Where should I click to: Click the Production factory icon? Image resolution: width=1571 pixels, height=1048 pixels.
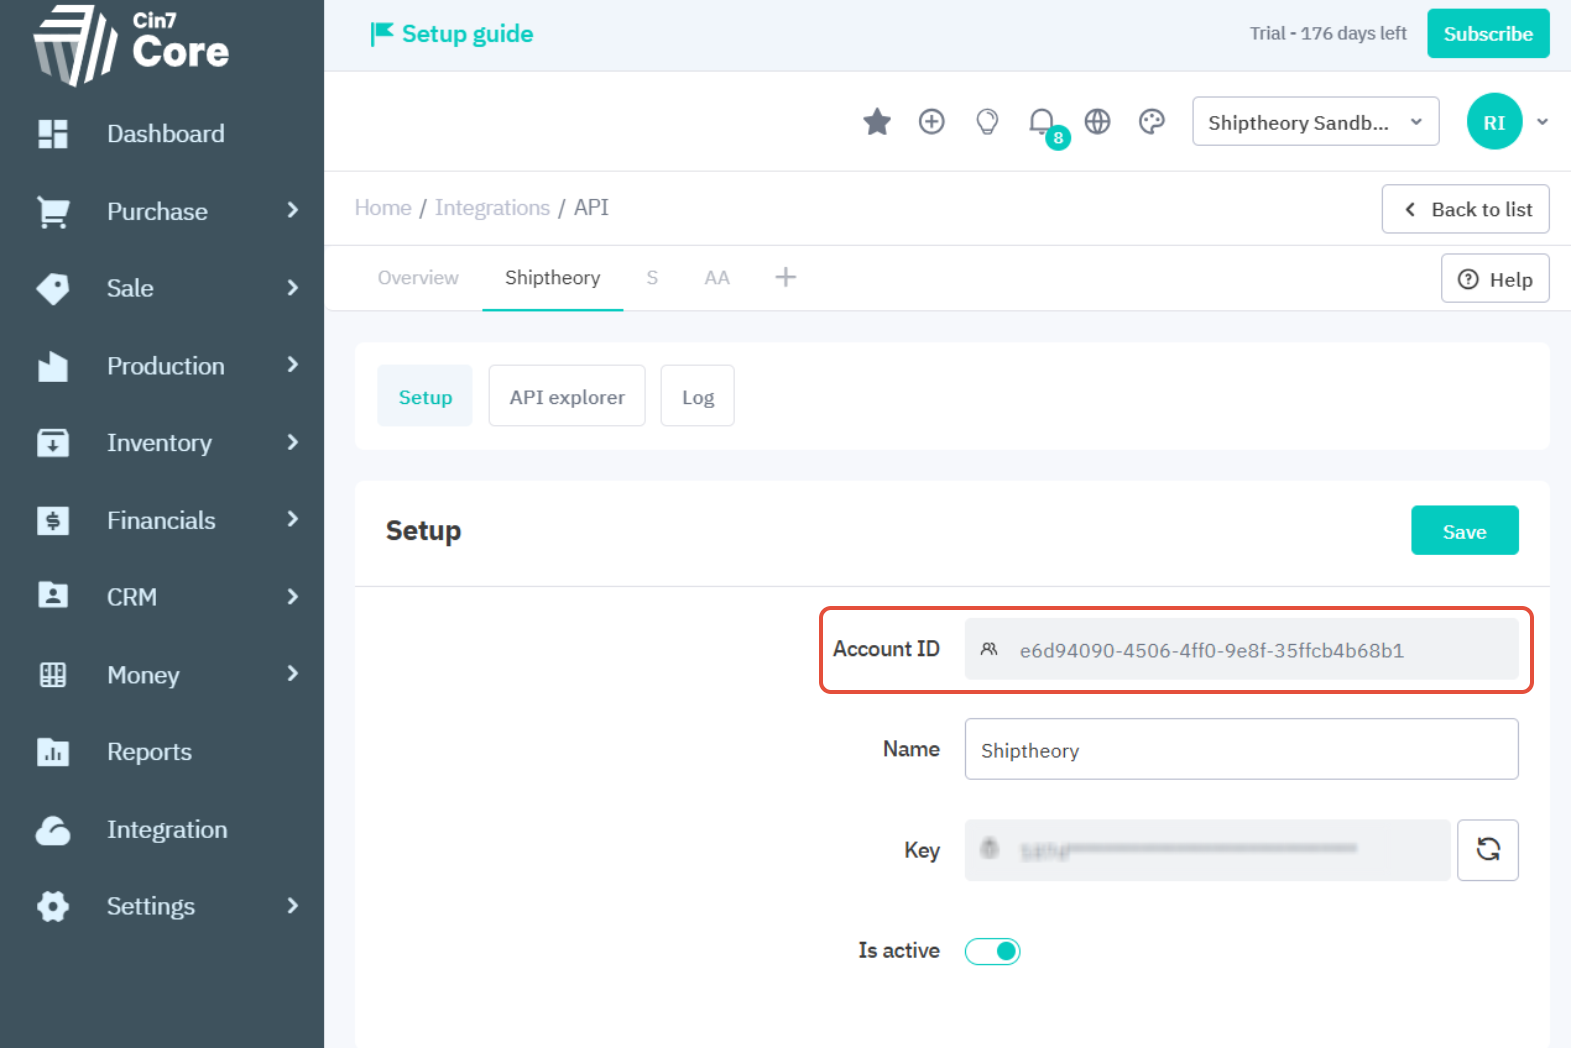point(53,366)
